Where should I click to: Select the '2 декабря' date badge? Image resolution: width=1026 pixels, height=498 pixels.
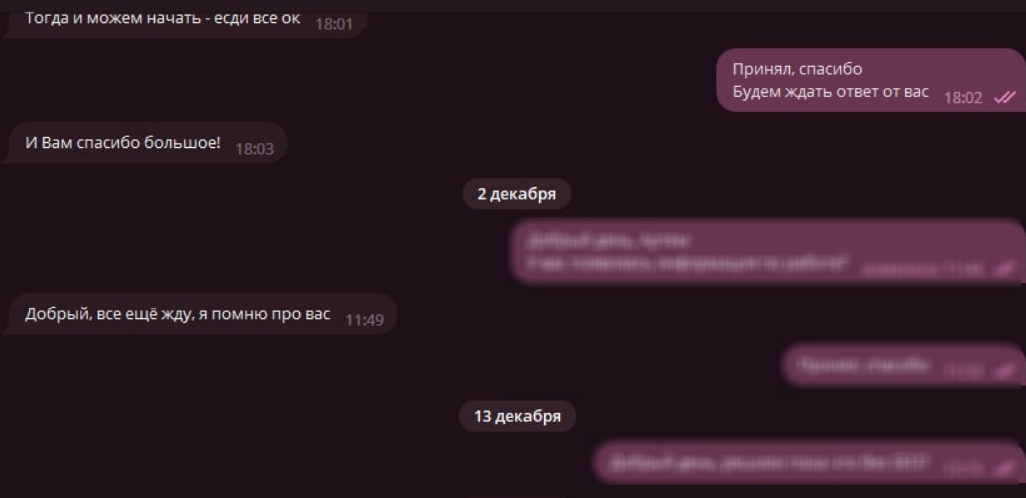pos(516,194)
